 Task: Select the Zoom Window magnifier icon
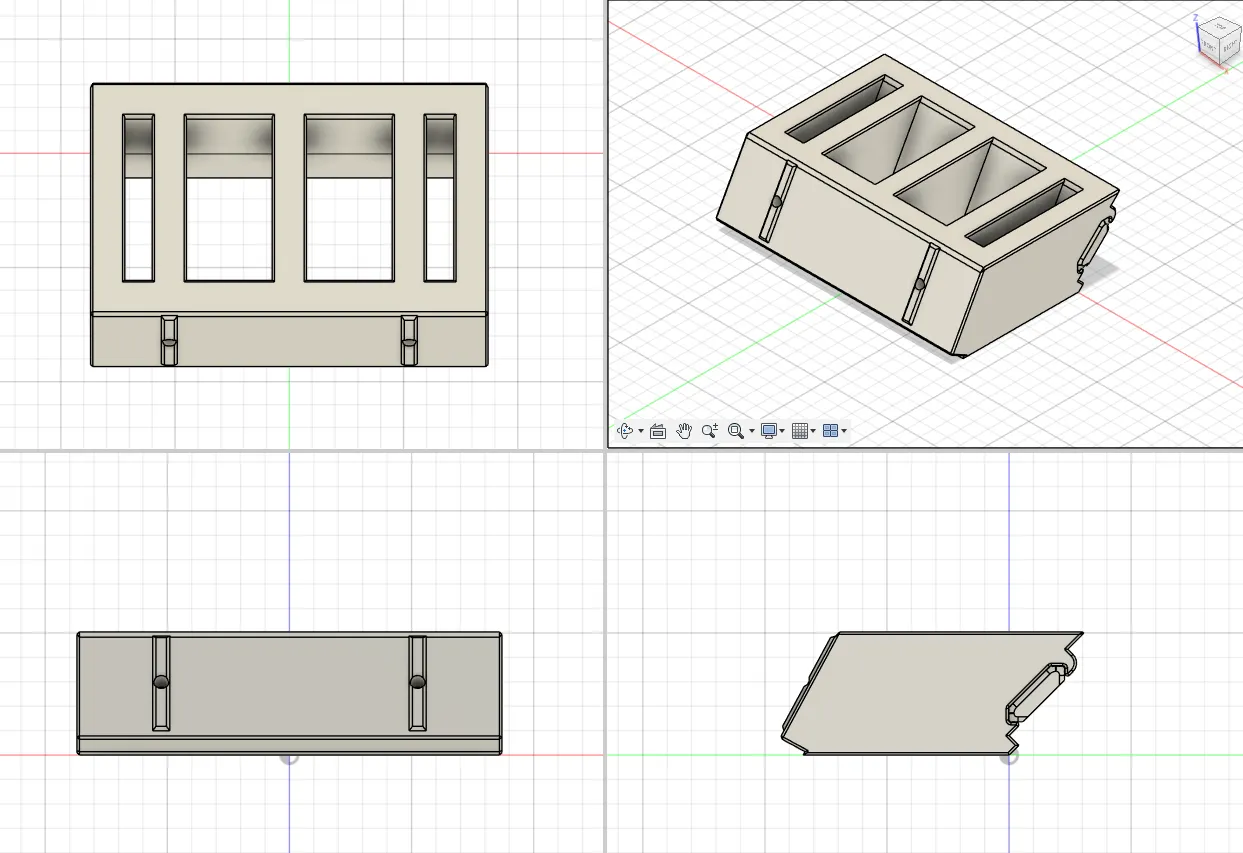point(736,431)
